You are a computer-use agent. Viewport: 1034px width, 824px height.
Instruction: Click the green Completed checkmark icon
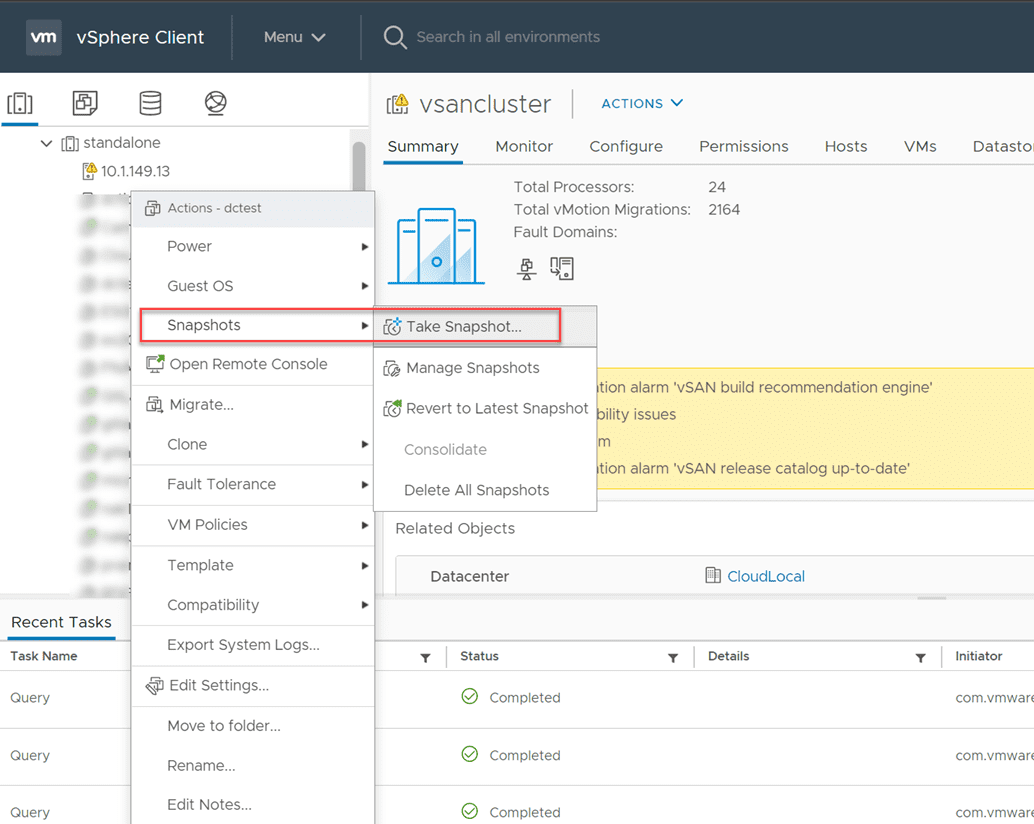pyautogui.click(x=469, y=697)
